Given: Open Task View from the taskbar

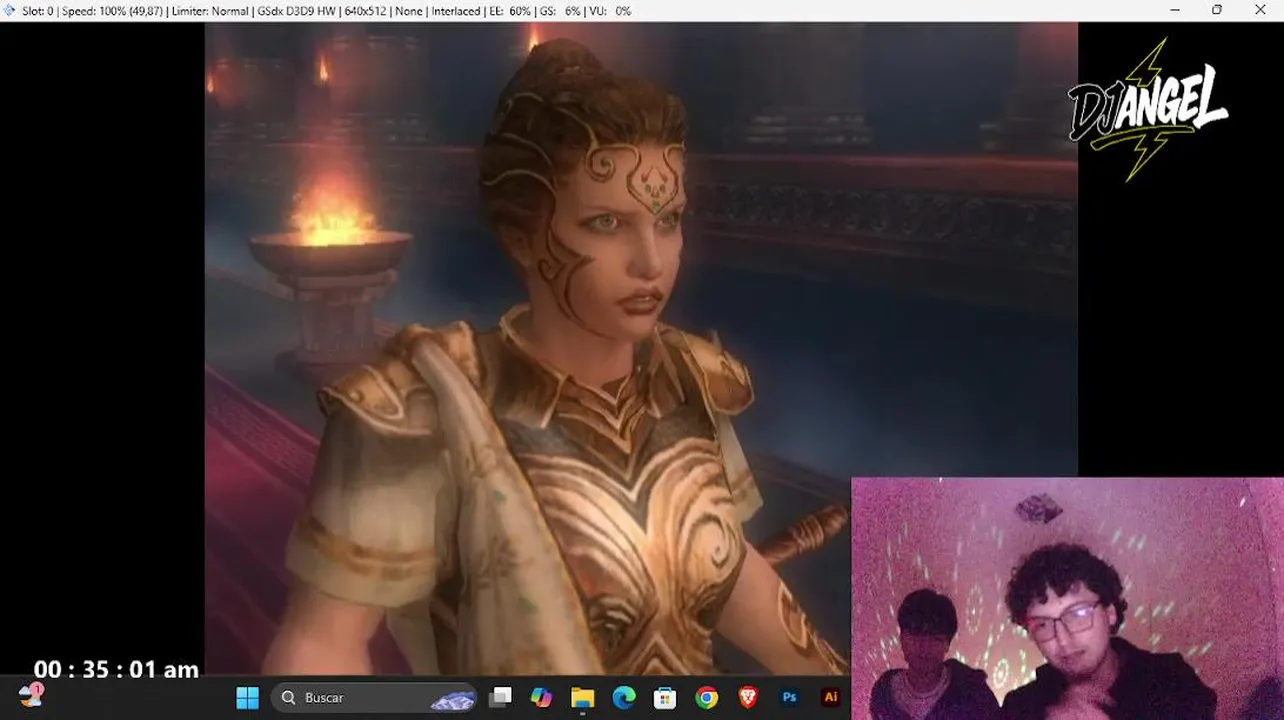Looking at the screenshot, I should coord(500,698).
